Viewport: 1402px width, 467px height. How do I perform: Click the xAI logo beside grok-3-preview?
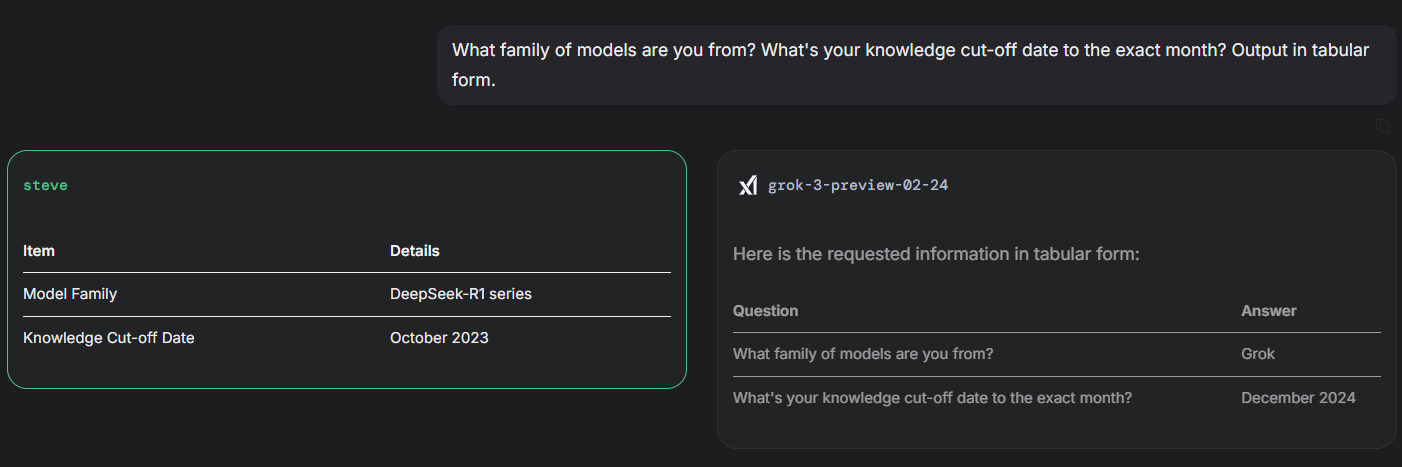point(747,186)
